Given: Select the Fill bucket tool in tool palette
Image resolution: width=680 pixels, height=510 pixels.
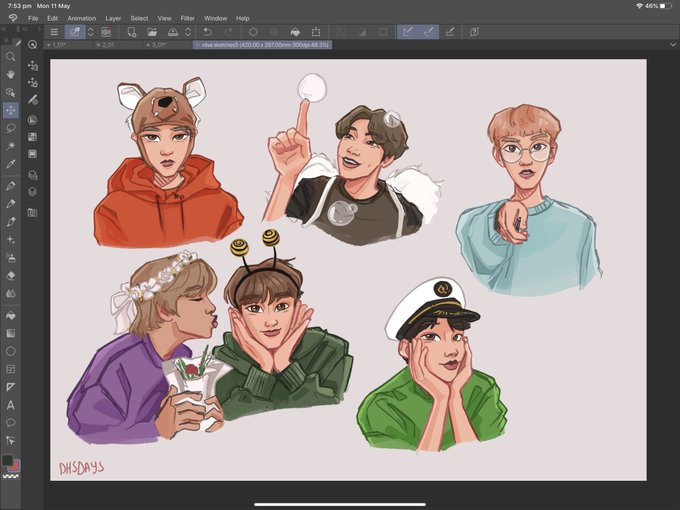Looking at the screenshot, I should (x=10, y=315).
